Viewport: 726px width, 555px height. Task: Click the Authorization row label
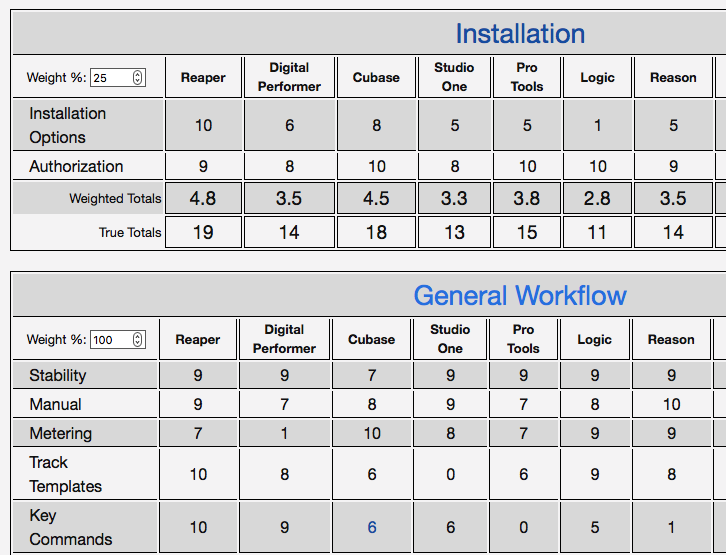point(76,167)
